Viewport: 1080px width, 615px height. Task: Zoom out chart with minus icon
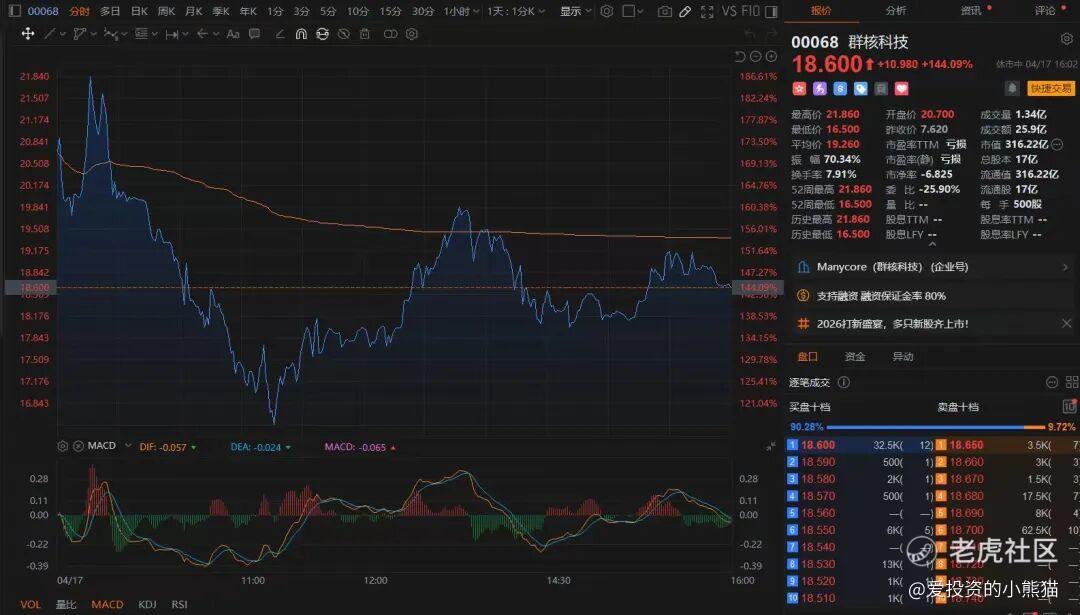[x=756, y=56]
